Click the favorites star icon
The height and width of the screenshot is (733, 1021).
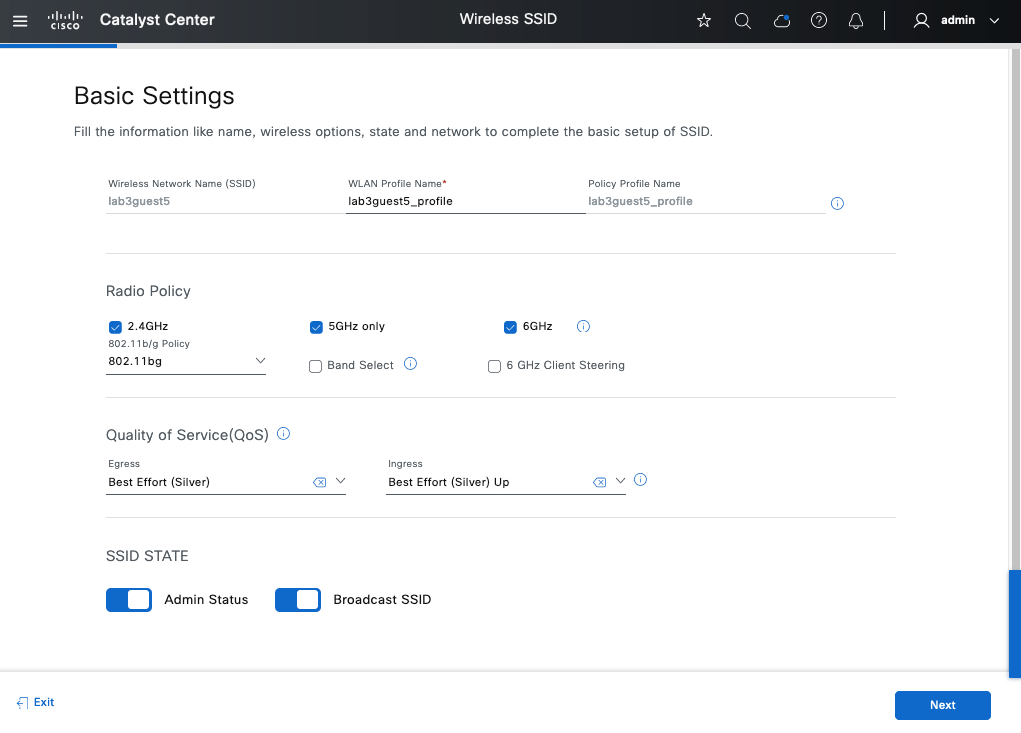point(704,20)
